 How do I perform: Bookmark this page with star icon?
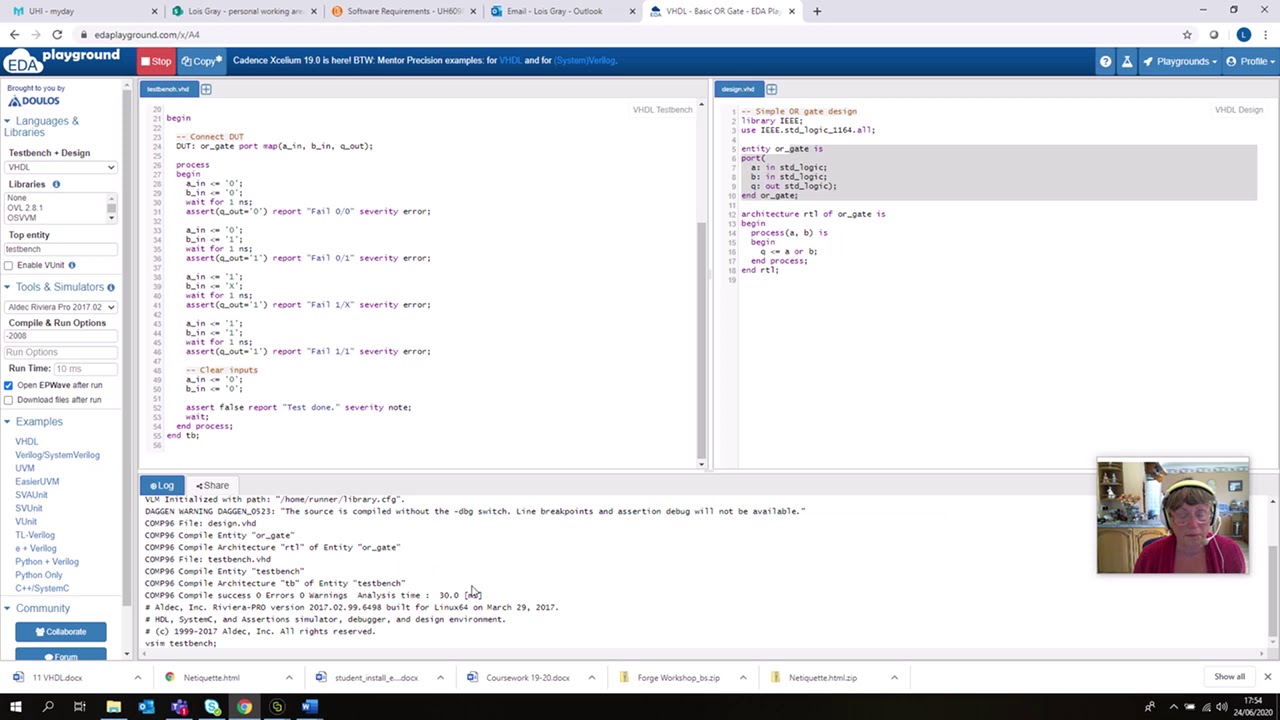[1187, 35]
